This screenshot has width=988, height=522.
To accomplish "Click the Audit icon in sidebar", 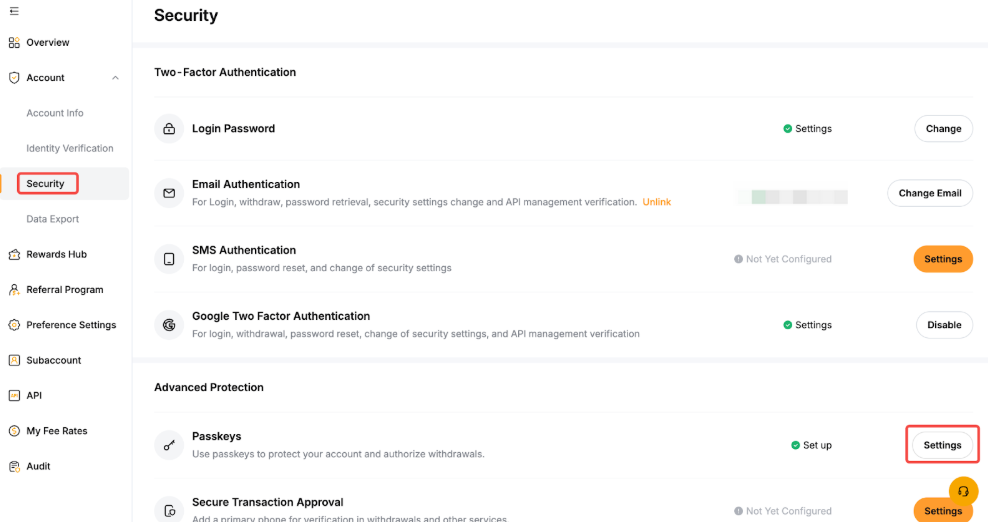I will point(14,466).
